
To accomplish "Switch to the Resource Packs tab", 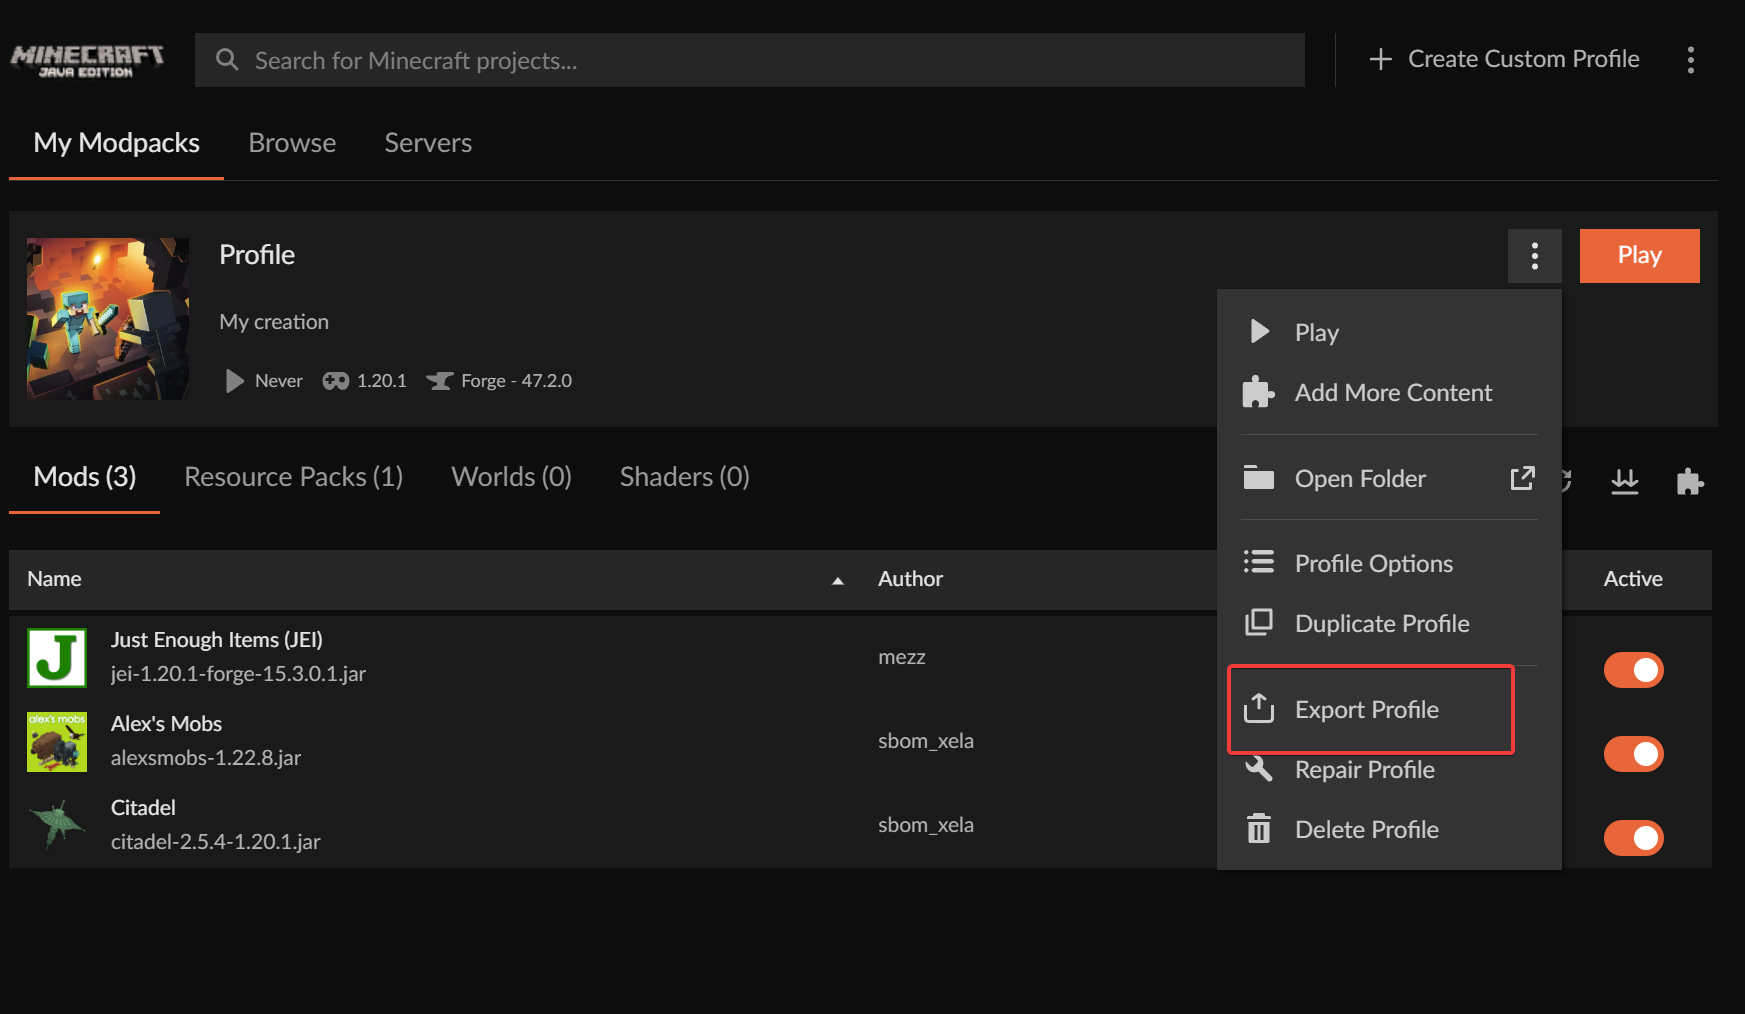I will tap(293, 477).
